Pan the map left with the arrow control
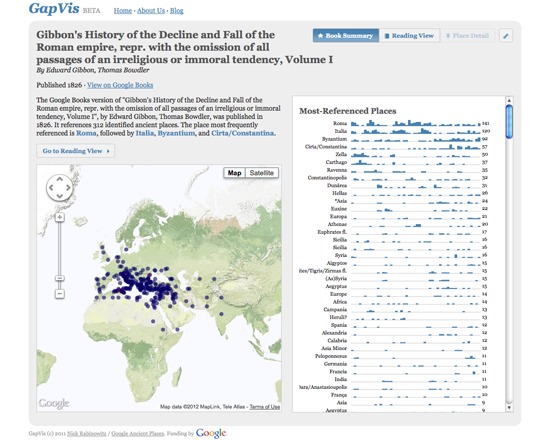 (x=51, y=188)
